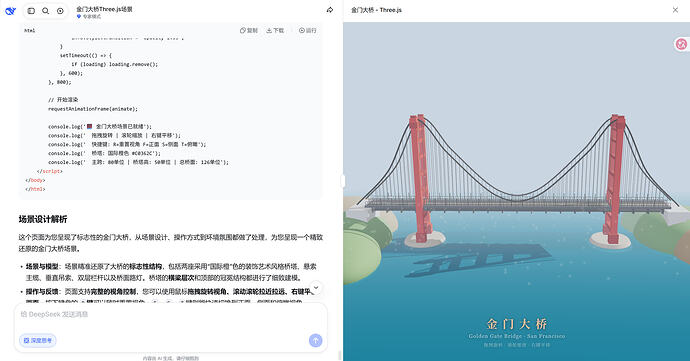Focus the DeepSeek message input field
690x361 pixels.
pos(171,314)
